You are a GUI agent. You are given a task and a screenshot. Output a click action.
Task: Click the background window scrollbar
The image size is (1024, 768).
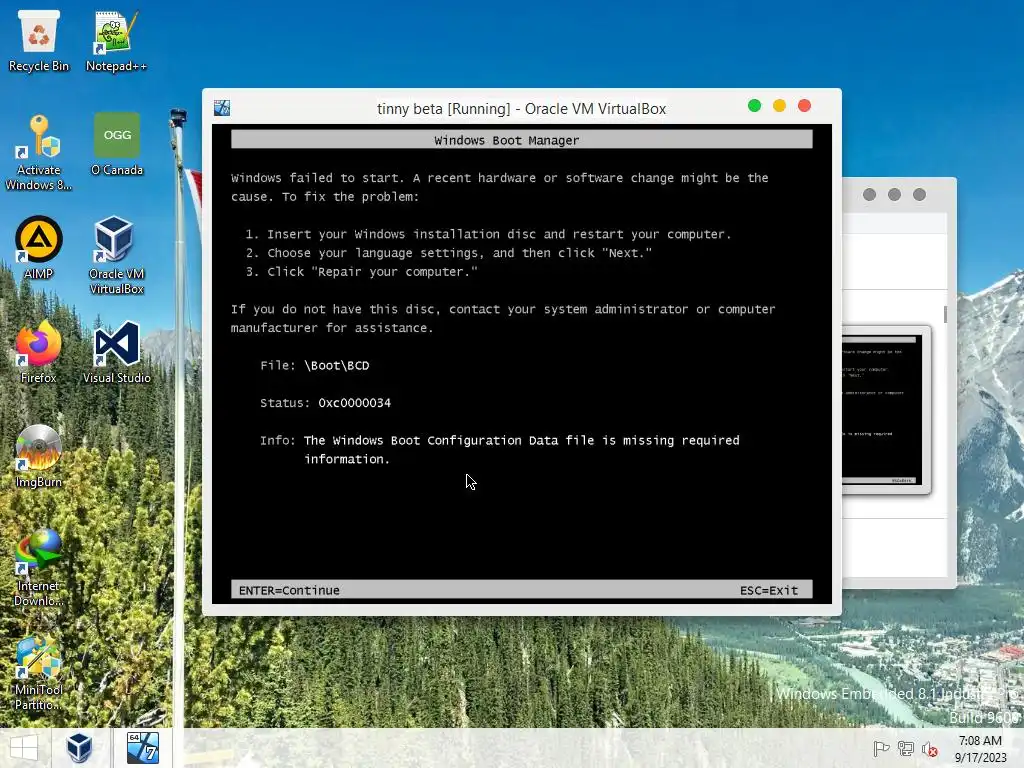coord(945,315)
